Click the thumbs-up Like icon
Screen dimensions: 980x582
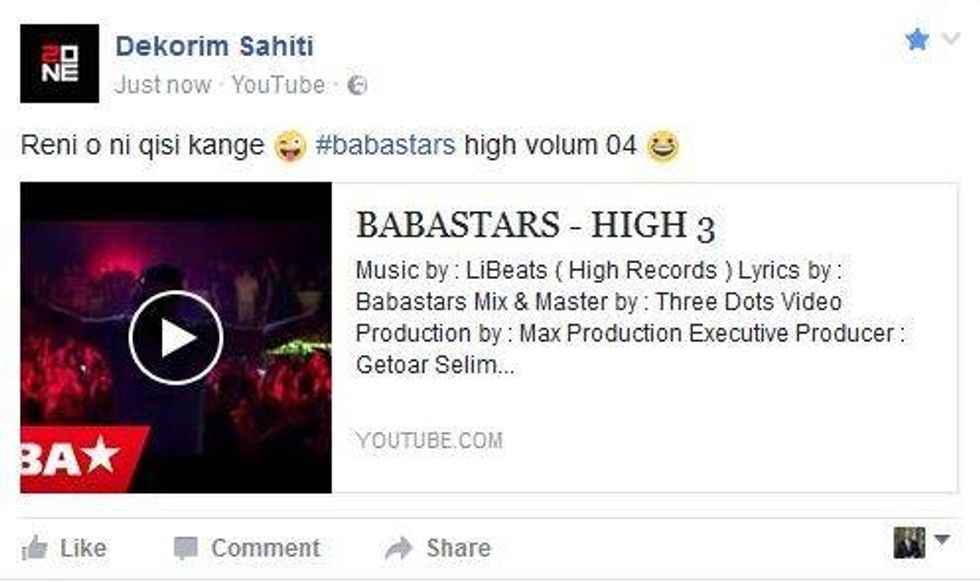(34, 548)
